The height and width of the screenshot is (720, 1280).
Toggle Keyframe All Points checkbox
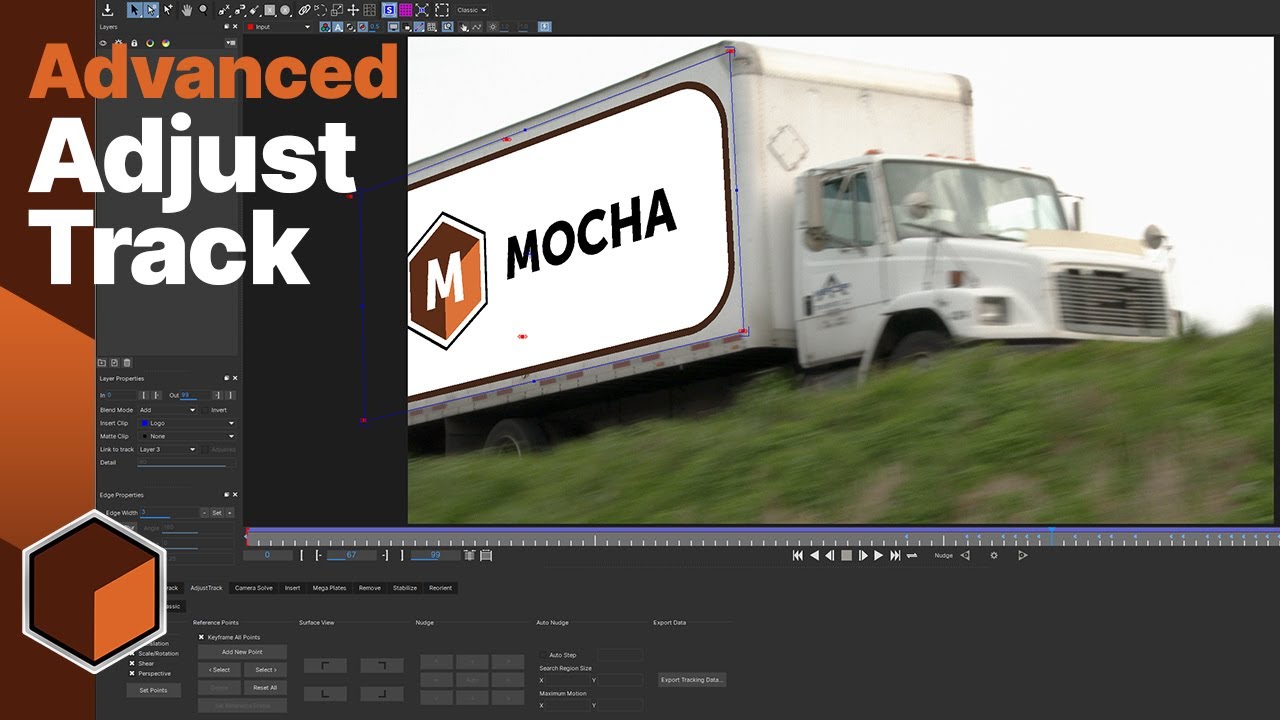(201, 637)
